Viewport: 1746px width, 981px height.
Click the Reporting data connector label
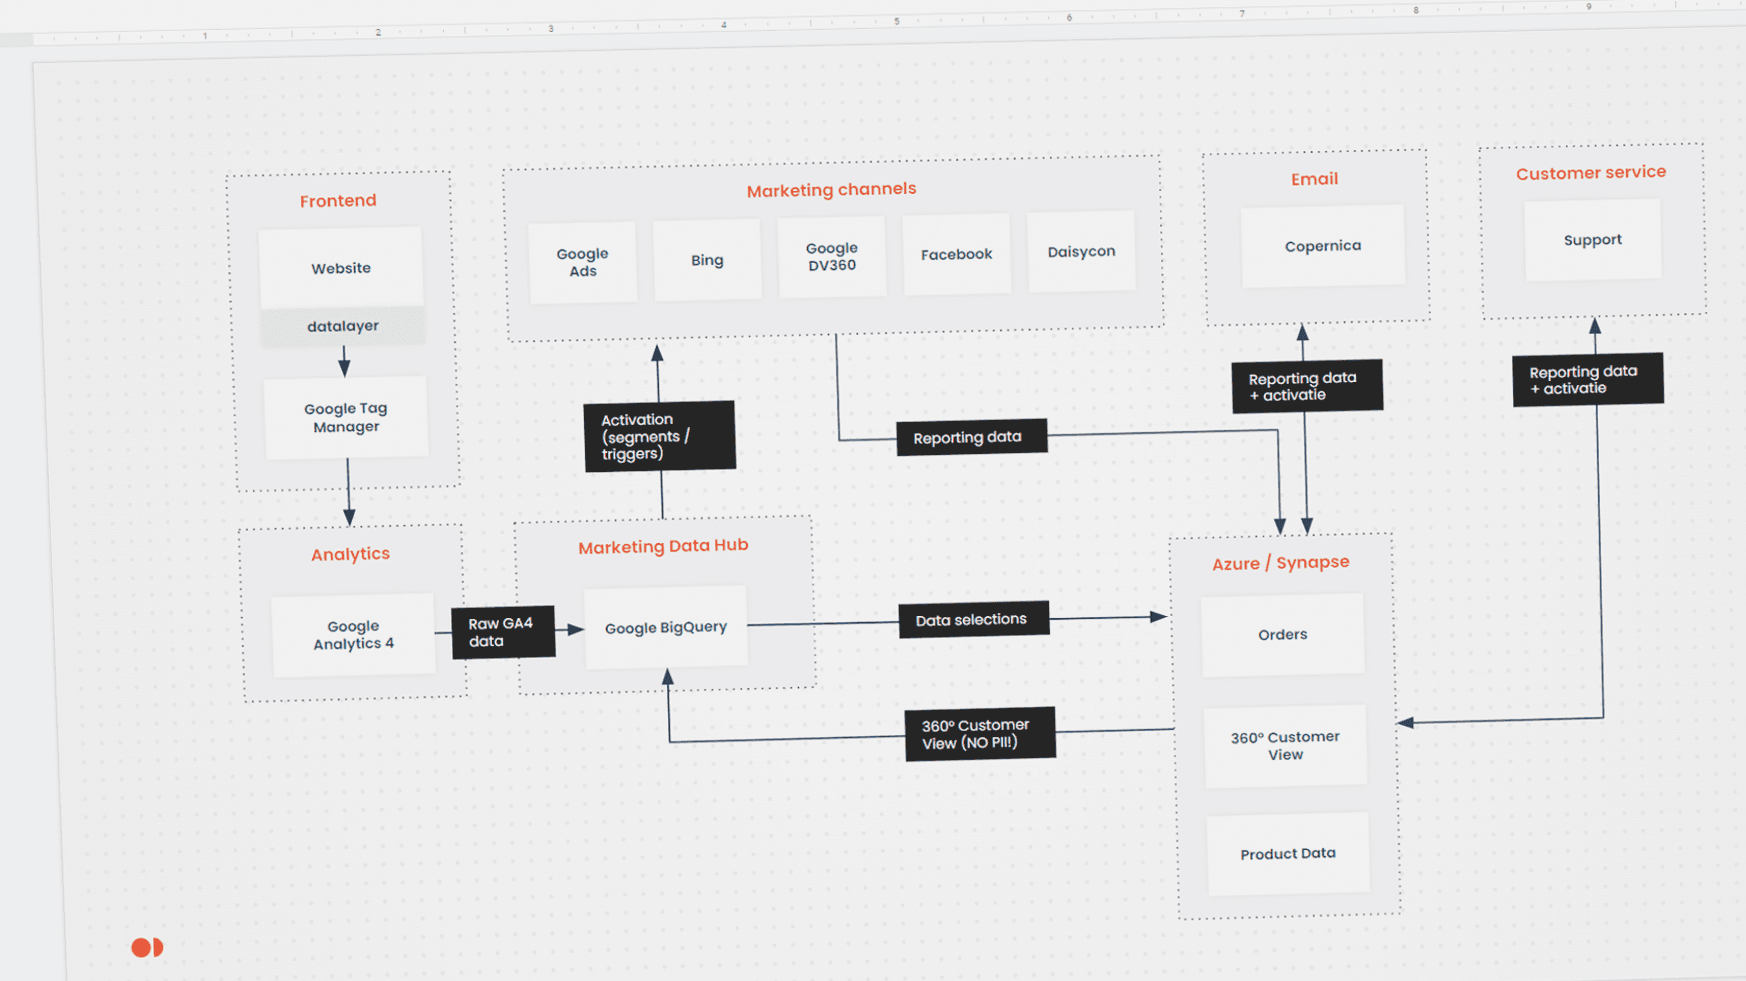click(x=972, y=437)
